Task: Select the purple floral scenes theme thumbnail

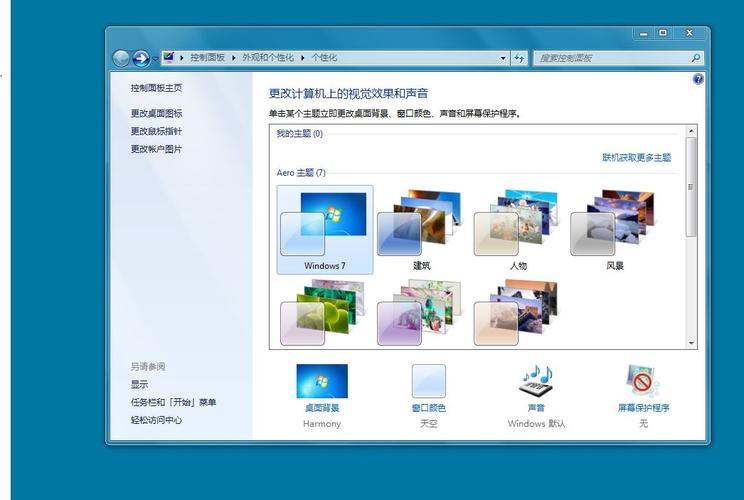Action: click(x=420, y=313)
